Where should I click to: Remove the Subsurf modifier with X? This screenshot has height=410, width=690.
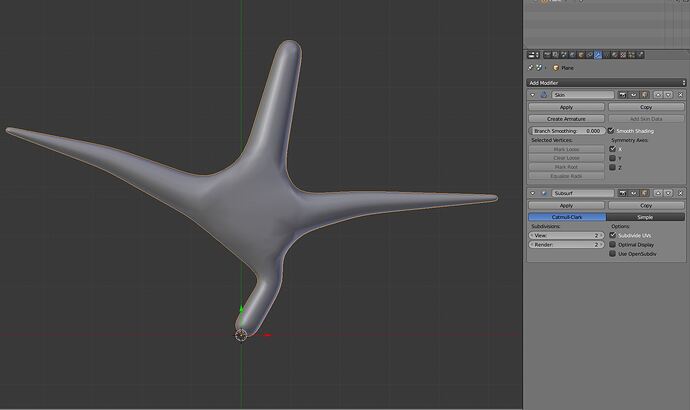pos(680,193)
